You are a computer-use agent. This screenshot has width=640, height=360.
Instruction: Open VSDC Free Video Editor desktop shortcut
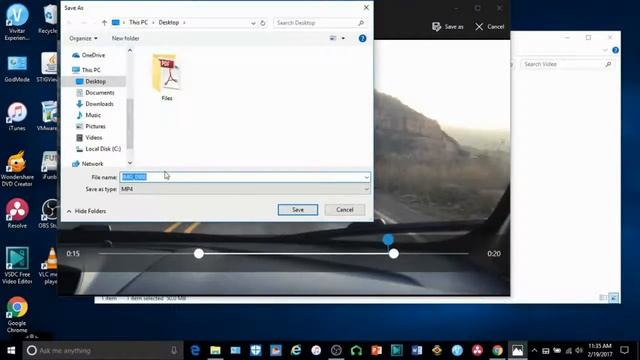[17, 266]
